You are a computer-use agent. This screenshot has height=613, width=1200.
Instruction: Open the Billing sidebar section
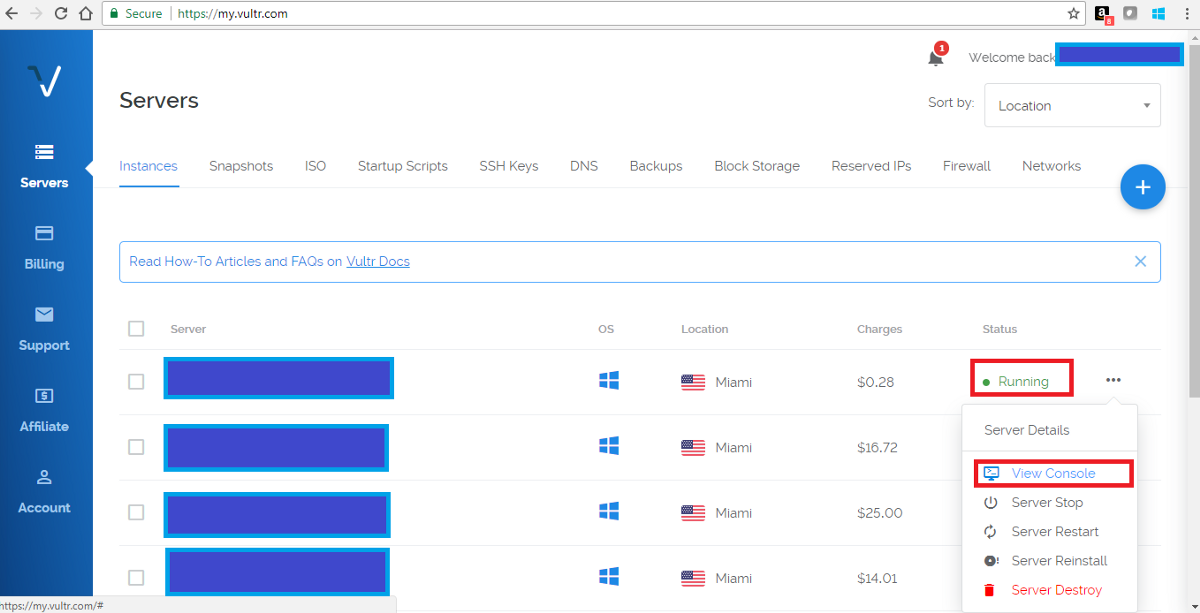tap(44, 248)
